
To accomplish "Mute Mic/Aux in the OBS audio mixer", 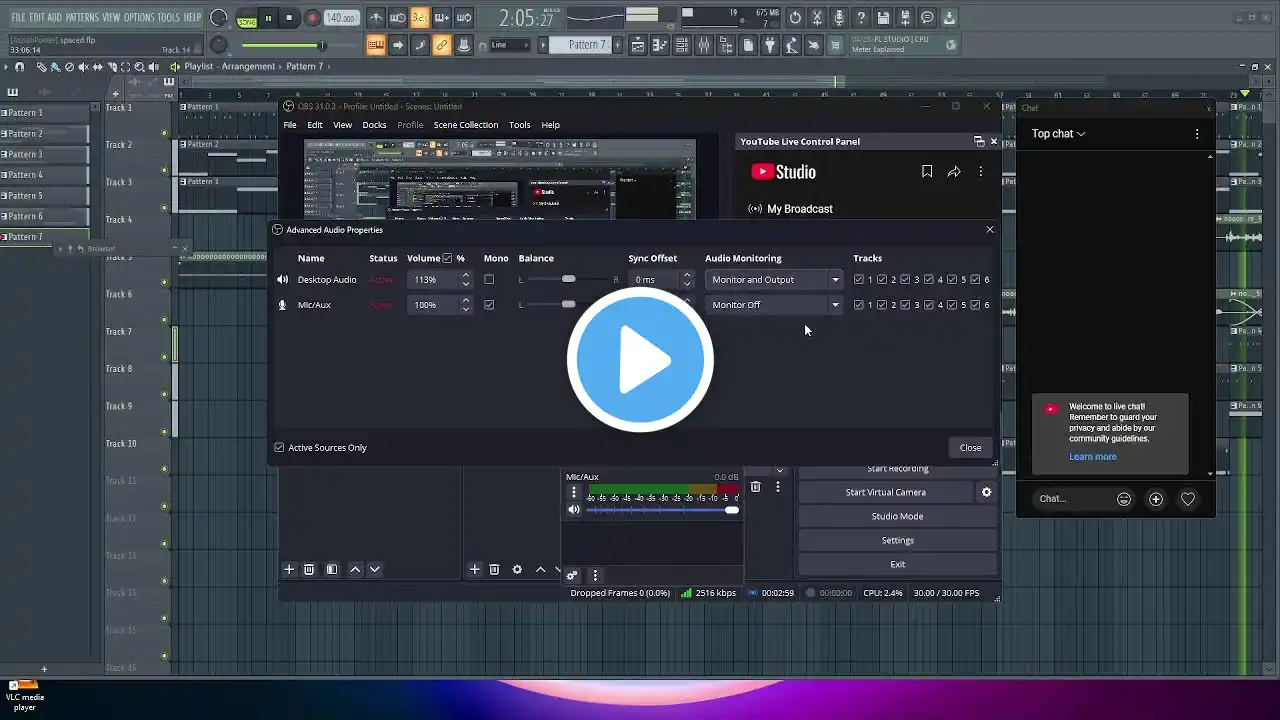I will [x=574, y=510].
